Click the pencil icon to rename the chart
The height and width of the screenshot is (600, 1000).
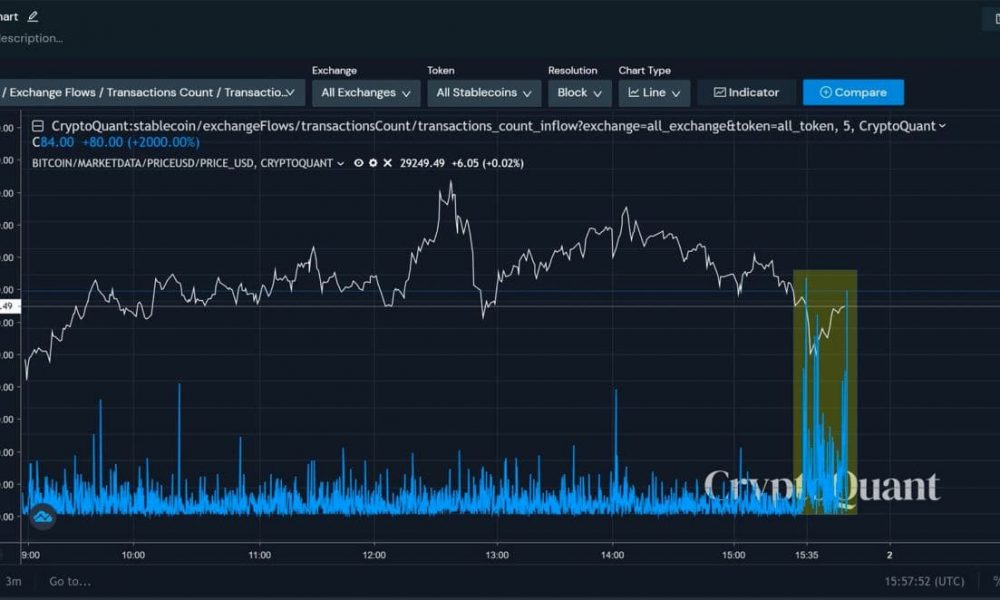point(33,17)
